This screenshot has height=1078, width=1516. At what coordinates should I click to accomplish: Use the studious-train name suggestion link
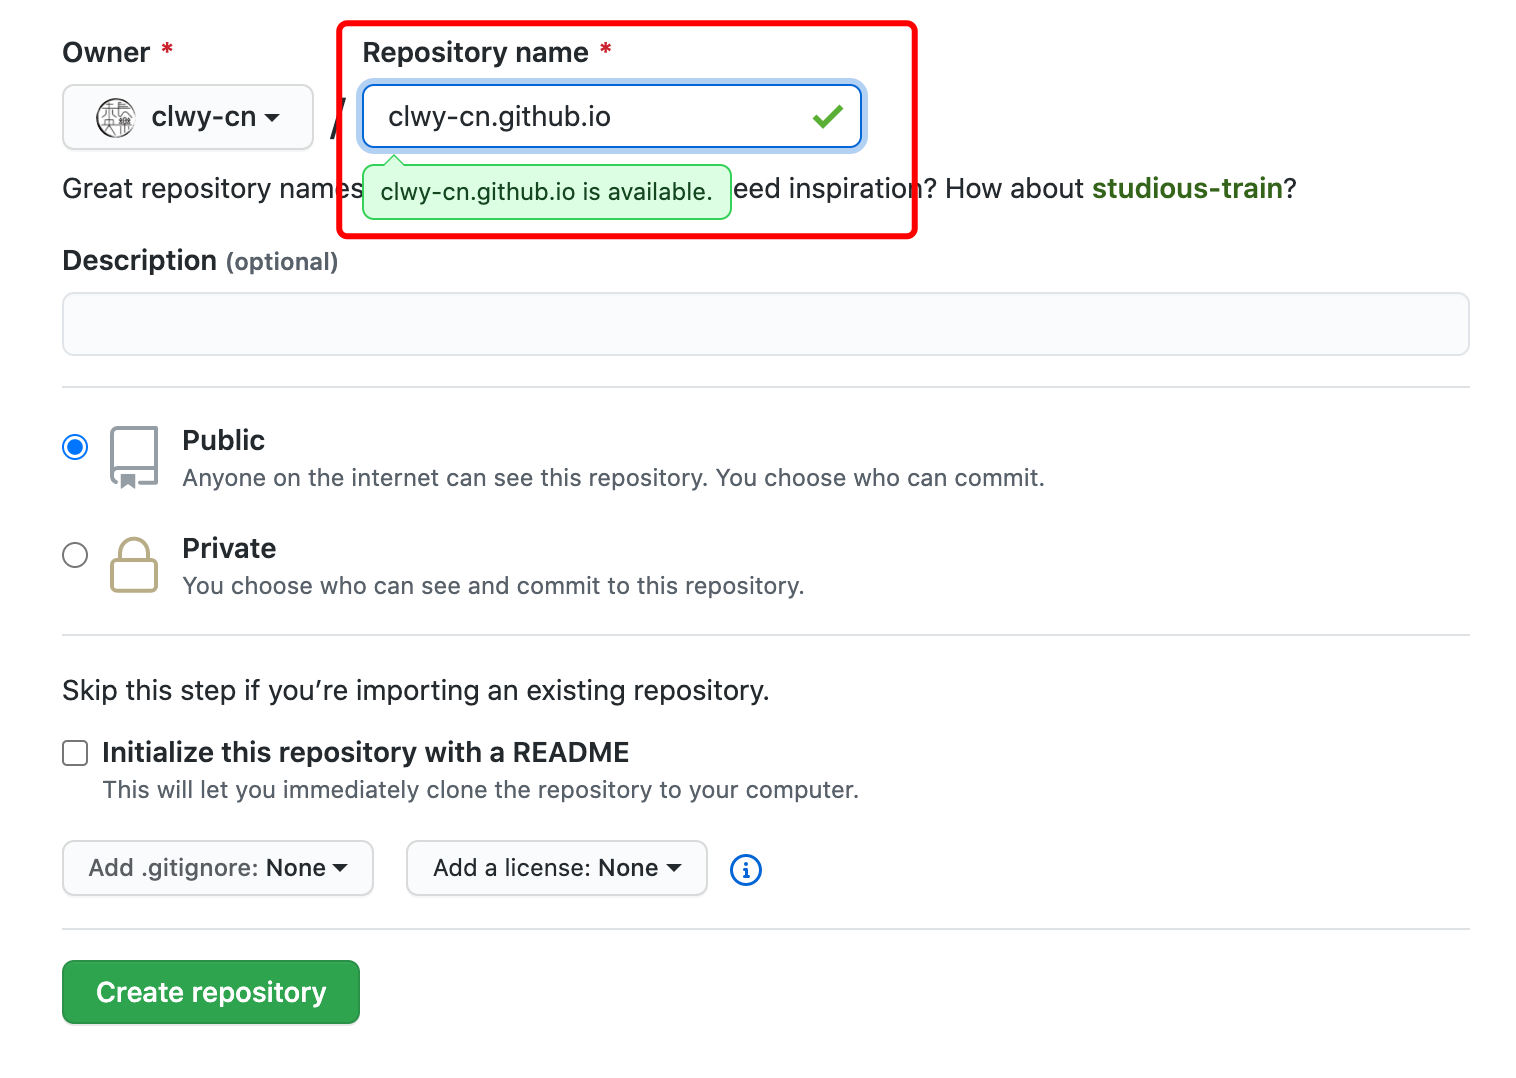[1187, 188]
